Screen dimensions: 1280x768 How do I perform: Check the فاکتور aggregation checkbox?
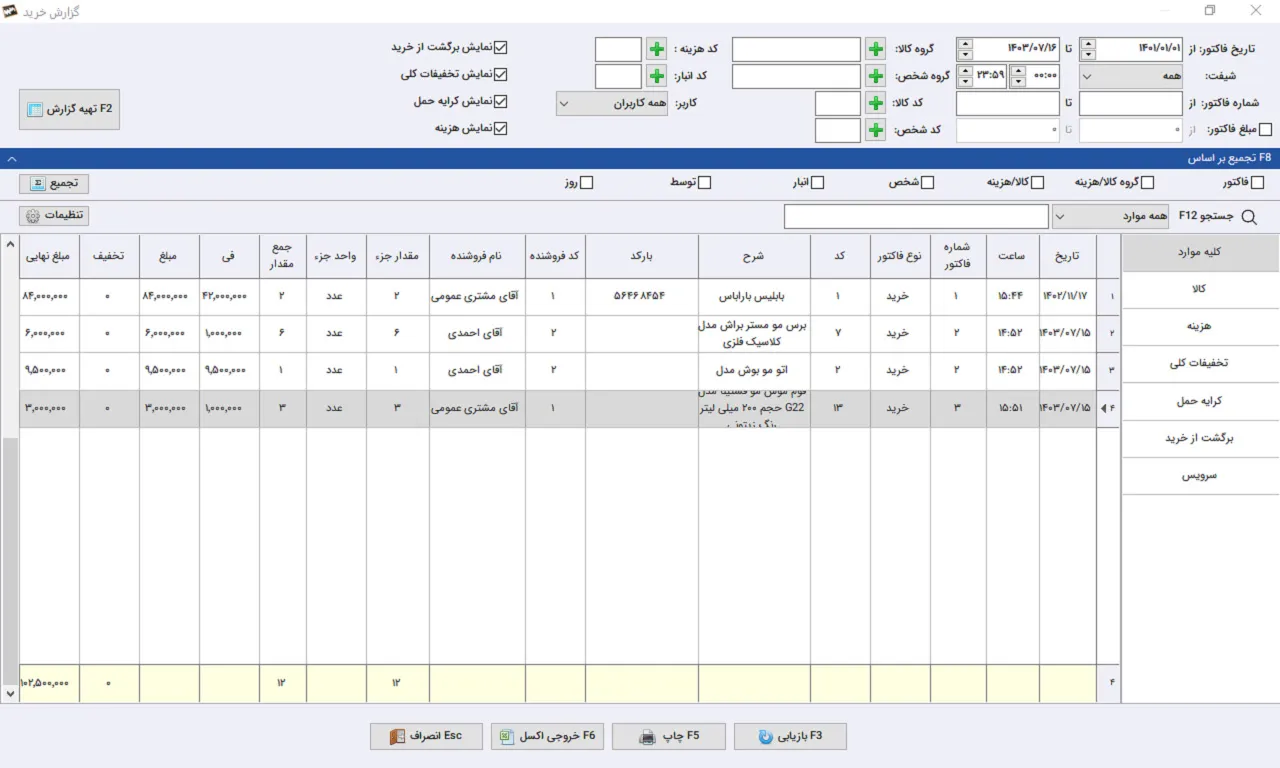(x=1258, y=182)
